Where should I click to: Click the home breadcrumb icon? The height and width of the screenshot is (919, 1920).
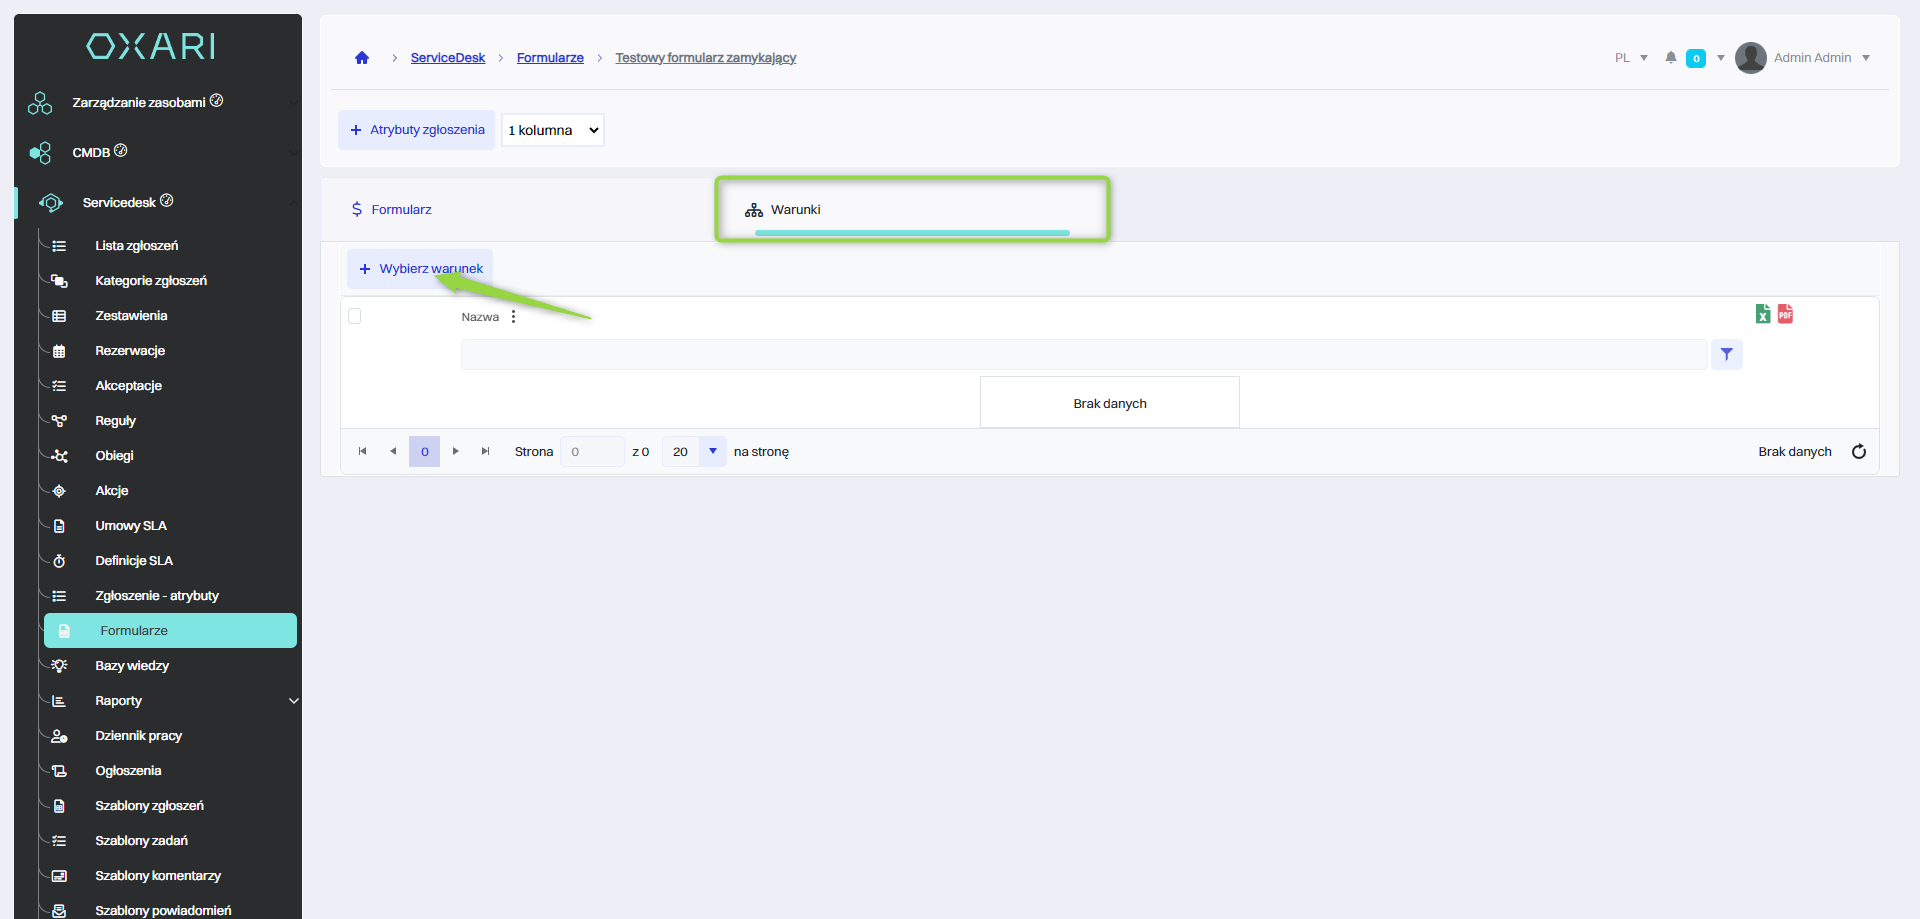[362, 58]
